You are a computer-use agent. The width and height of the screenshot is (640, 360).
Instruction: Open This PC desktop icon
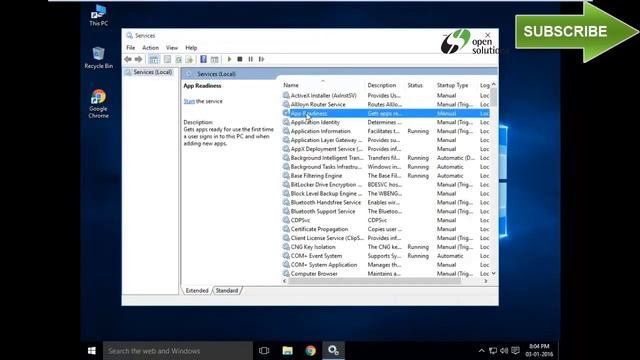tap(98, 16)
